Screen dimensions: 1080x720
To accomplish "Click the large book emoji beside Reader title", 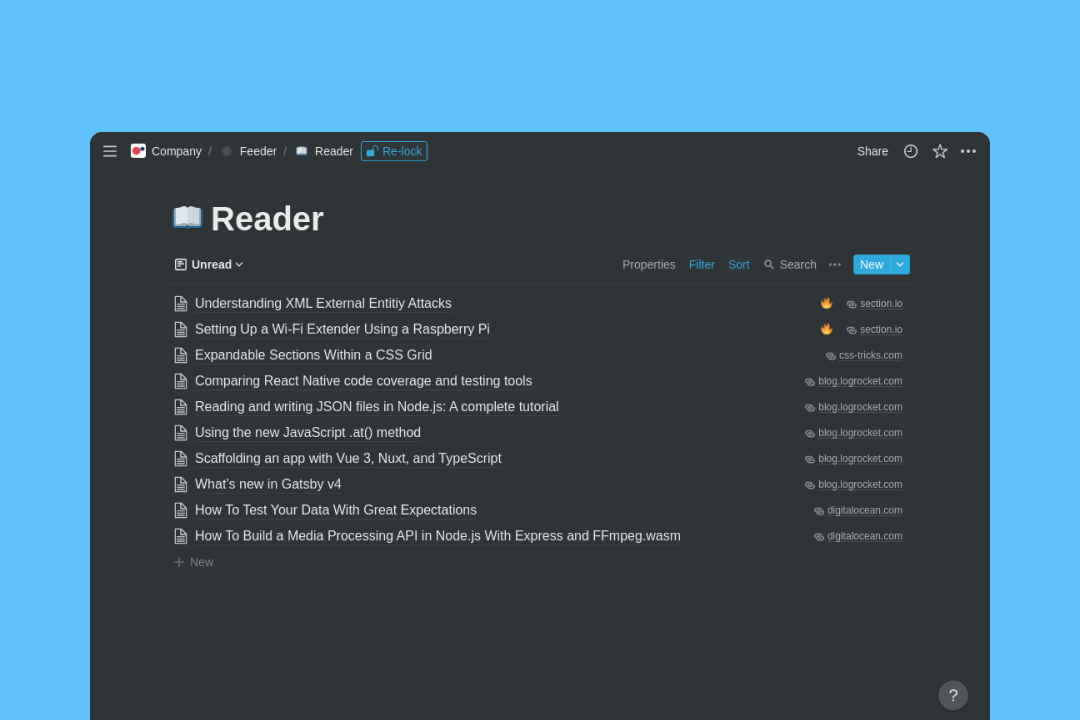I will click(x=187, y=218).
